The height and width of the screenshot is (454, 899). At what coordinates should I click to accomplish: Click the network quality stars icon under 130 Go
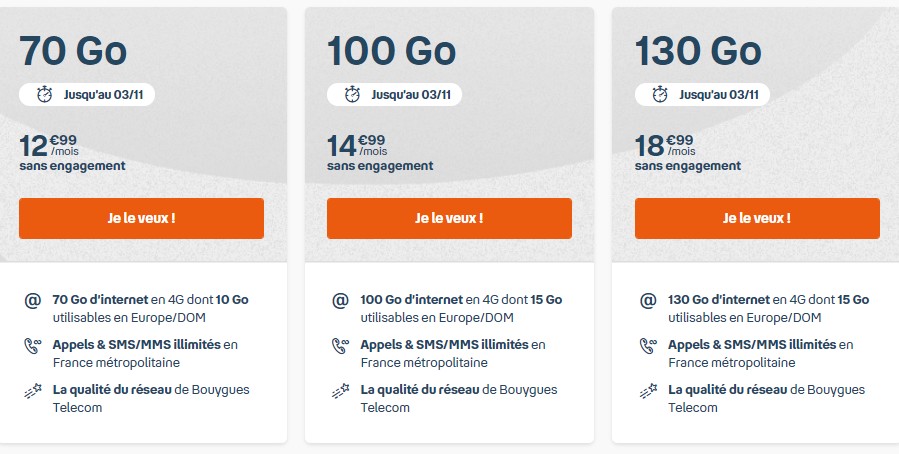pyautogui.click(x=648, y=391)
